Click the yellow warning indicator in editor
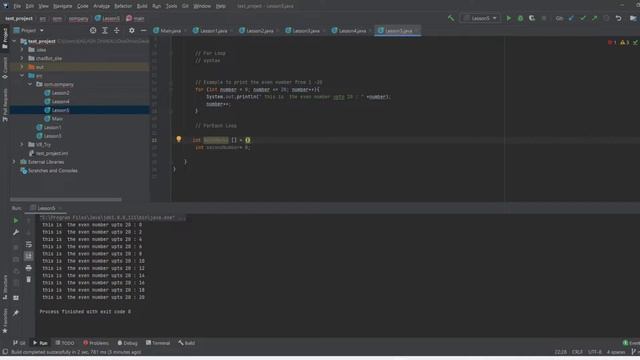This screenshot has width=640, height=360. tap(624, 42)
